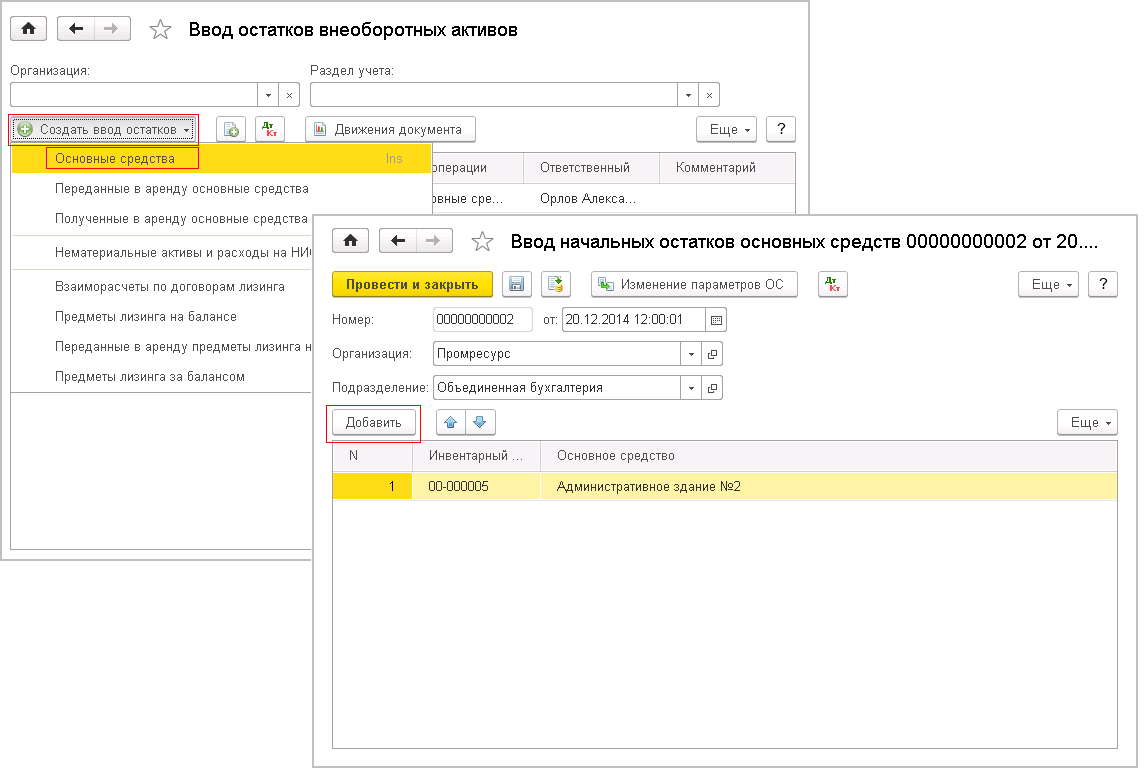Click the Добавить button above the table
Screen dimensions: 1147x775
point(374,423)
